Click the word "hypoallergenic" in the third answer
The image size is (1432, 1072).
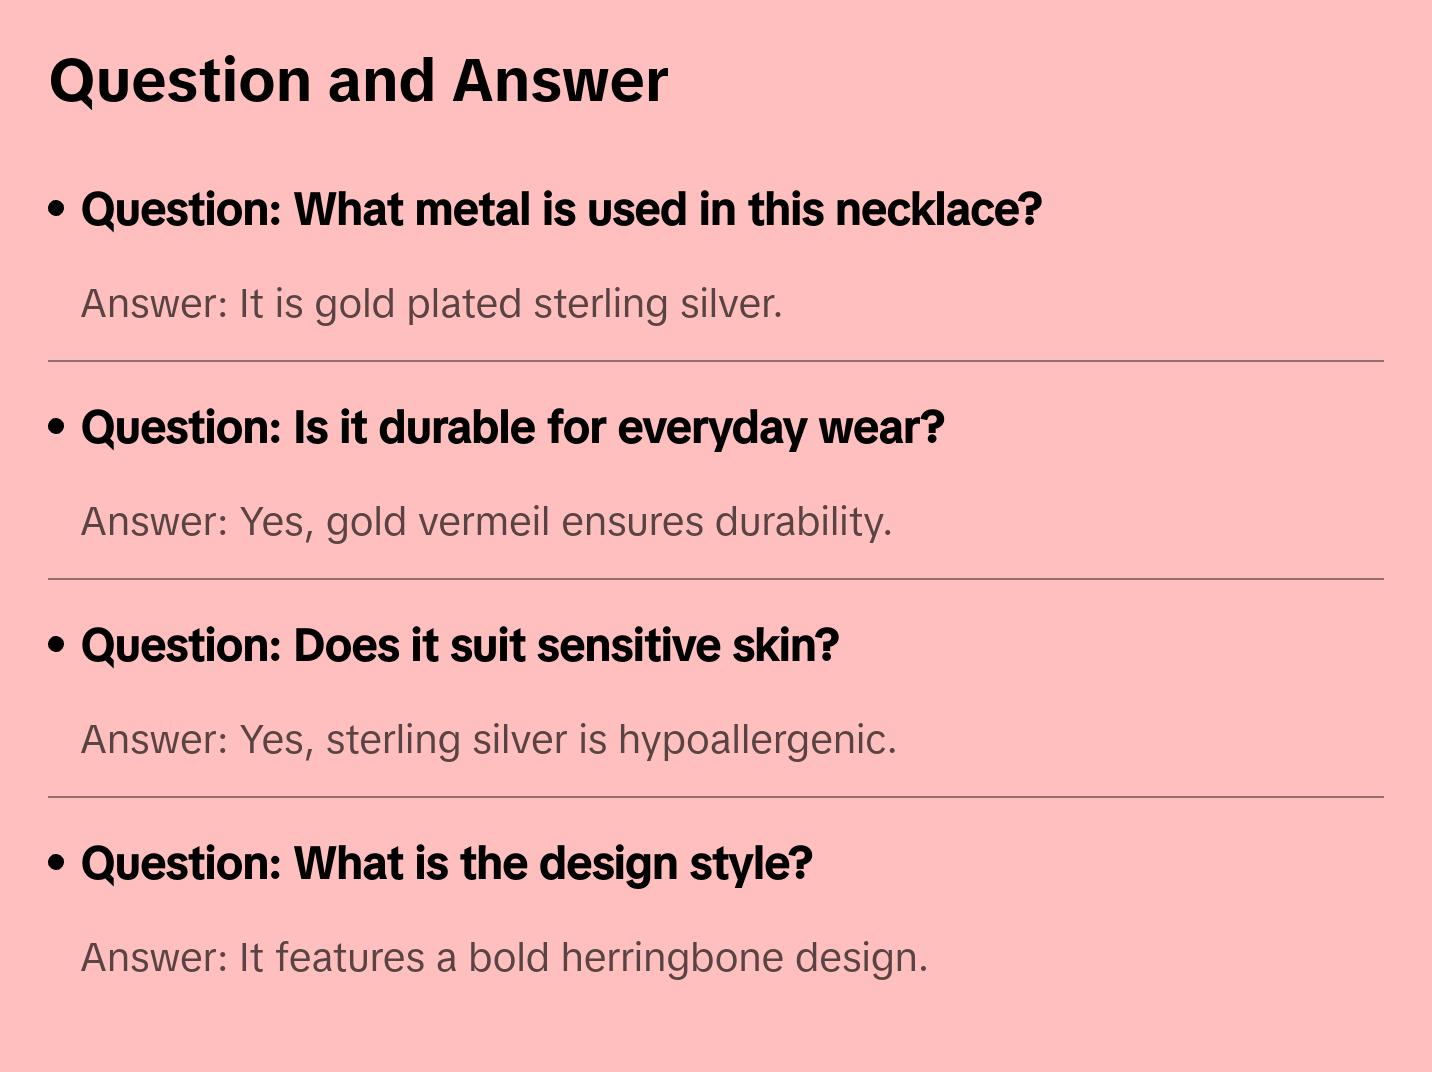(757, 740)
